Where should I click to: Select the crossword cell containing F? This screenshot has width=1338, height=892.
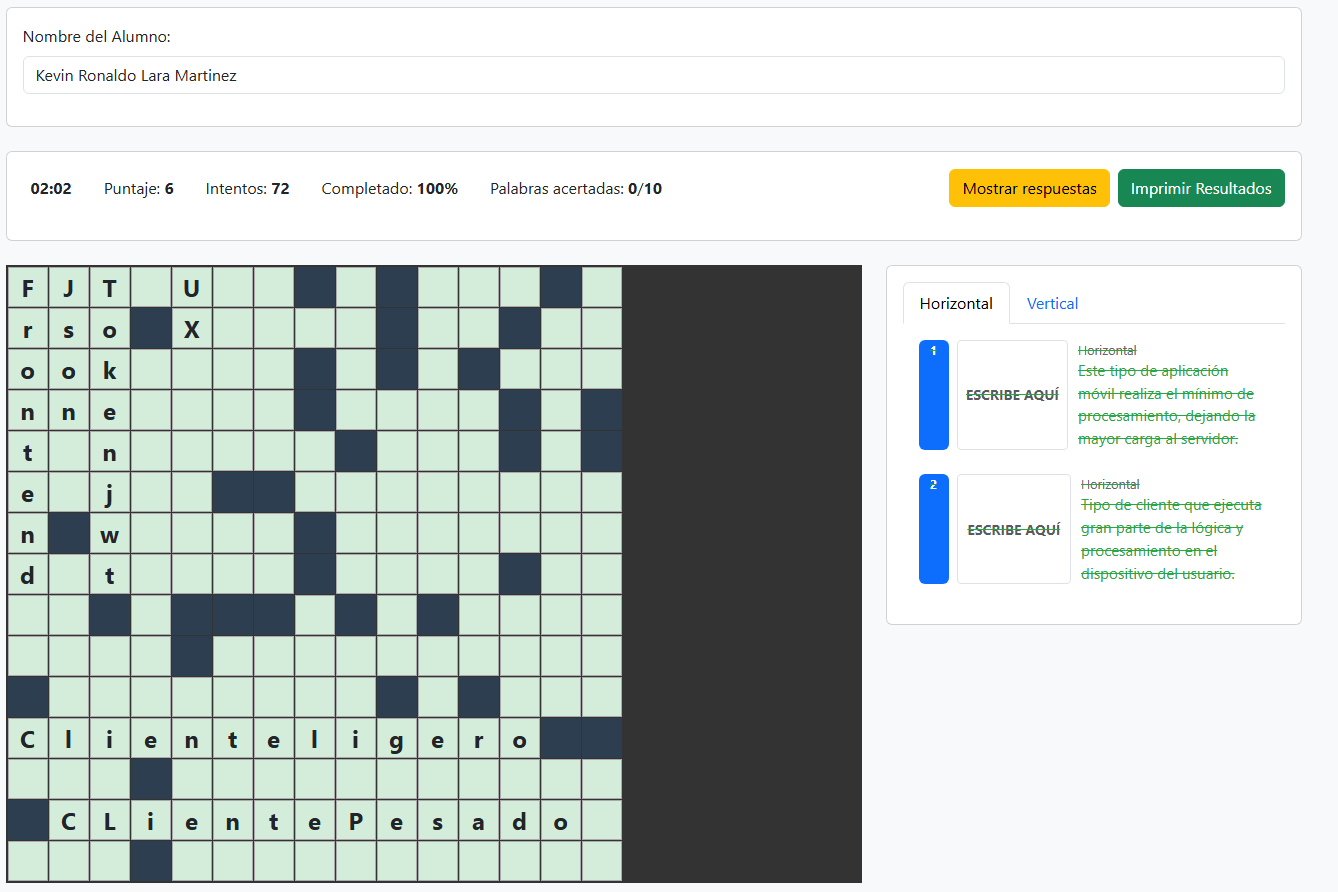28,287
